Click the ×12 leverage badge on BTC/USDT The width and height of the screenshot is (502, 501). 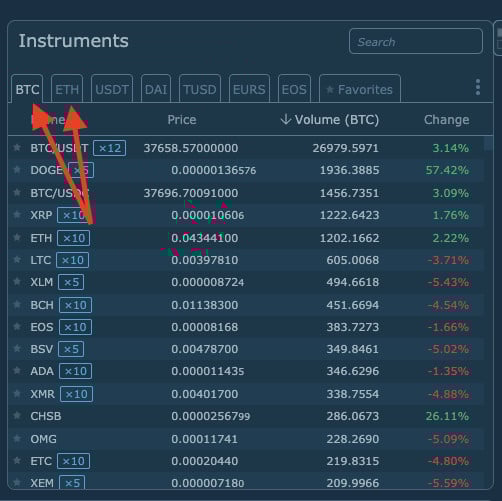pos(110,148)
